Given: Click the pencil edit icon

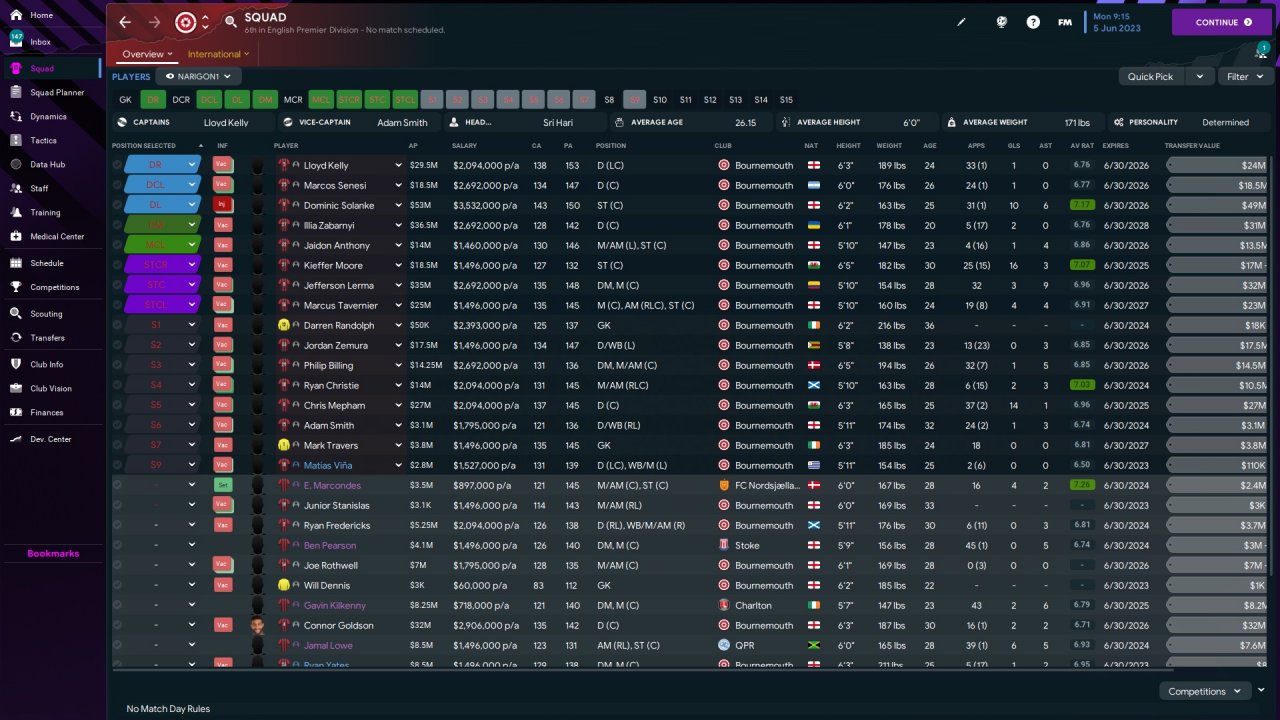Looking at the screenshot, I should pos(962,22).
